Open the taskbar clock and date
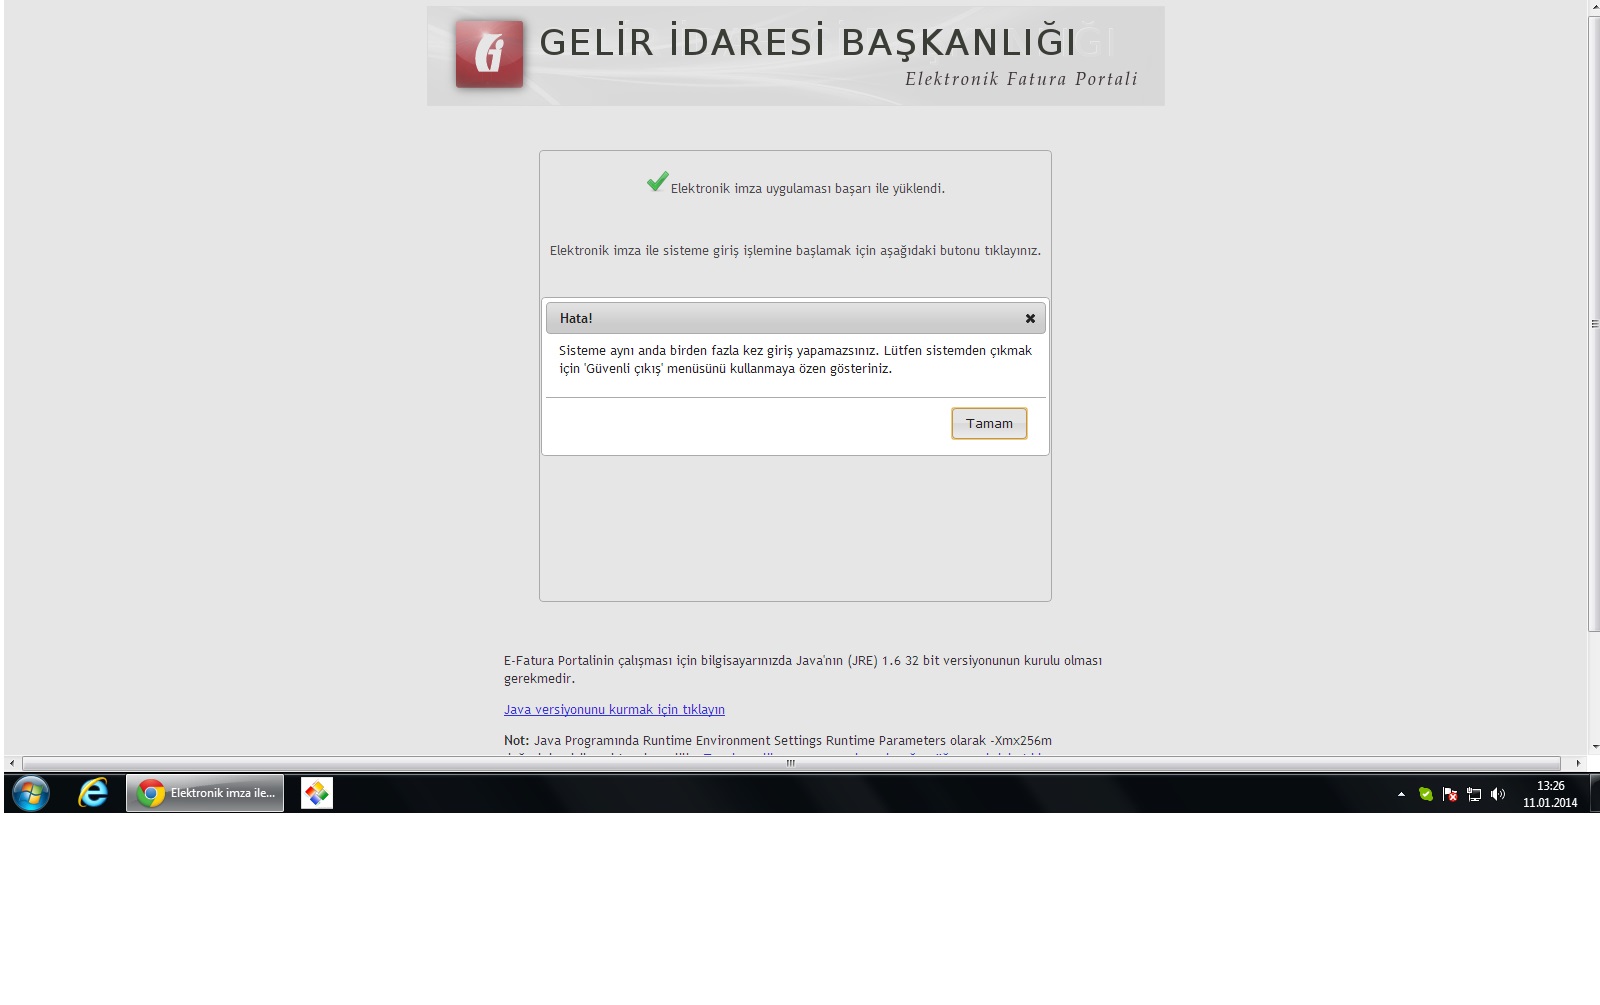The width and height of the screenshot is (1600, 1005). pyautogui.click(x=1549, y=794)
